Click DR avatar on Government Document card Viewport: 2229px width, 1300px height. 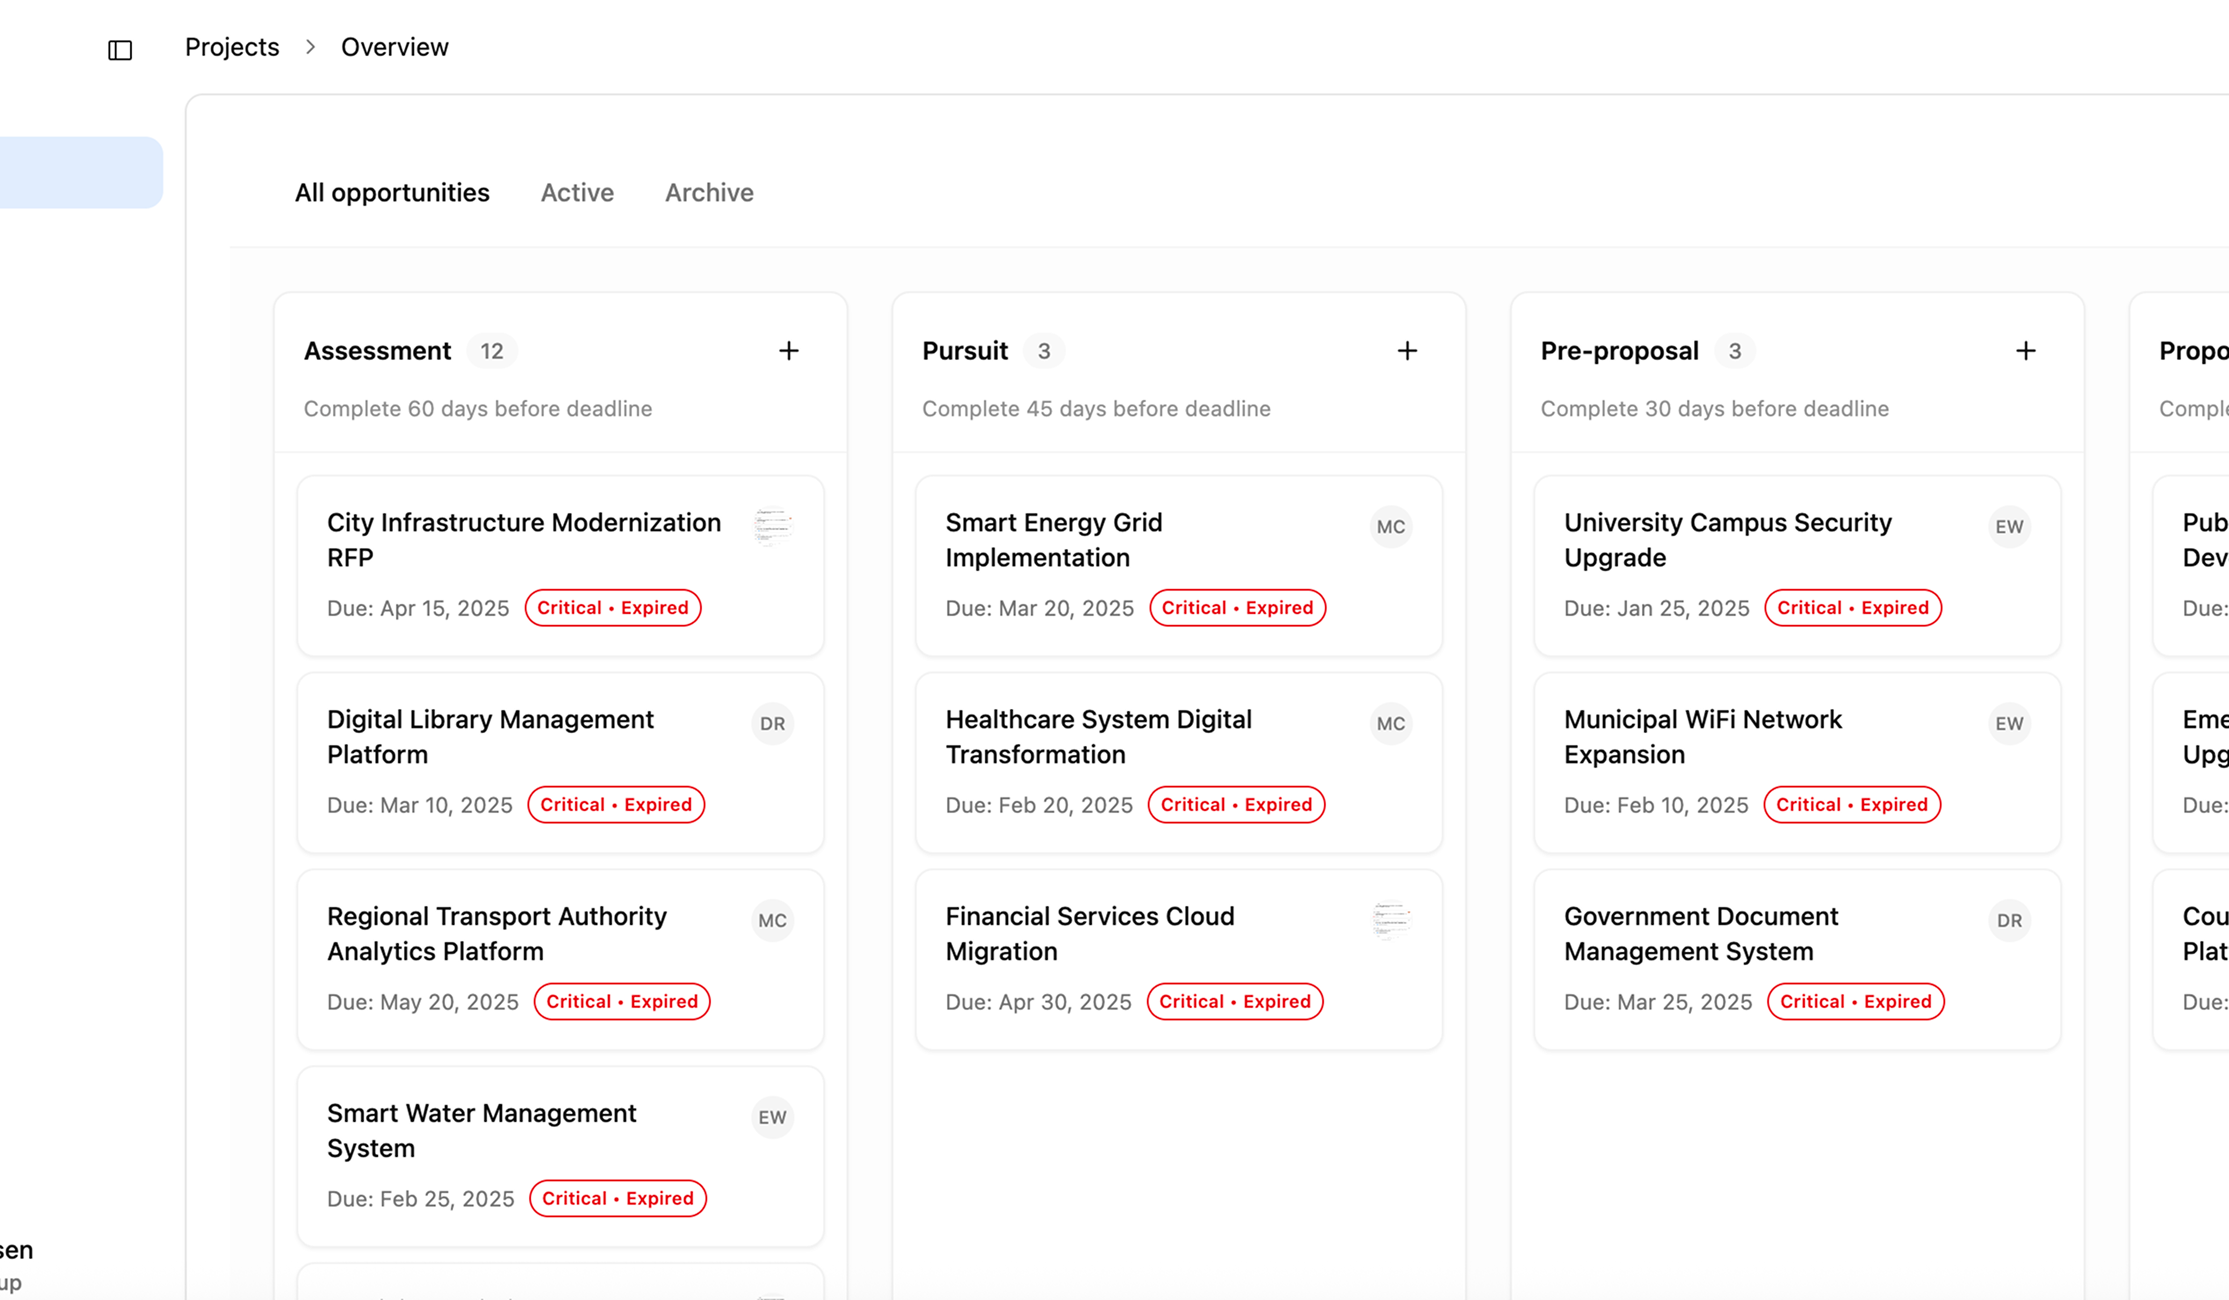coord(2008,921)
